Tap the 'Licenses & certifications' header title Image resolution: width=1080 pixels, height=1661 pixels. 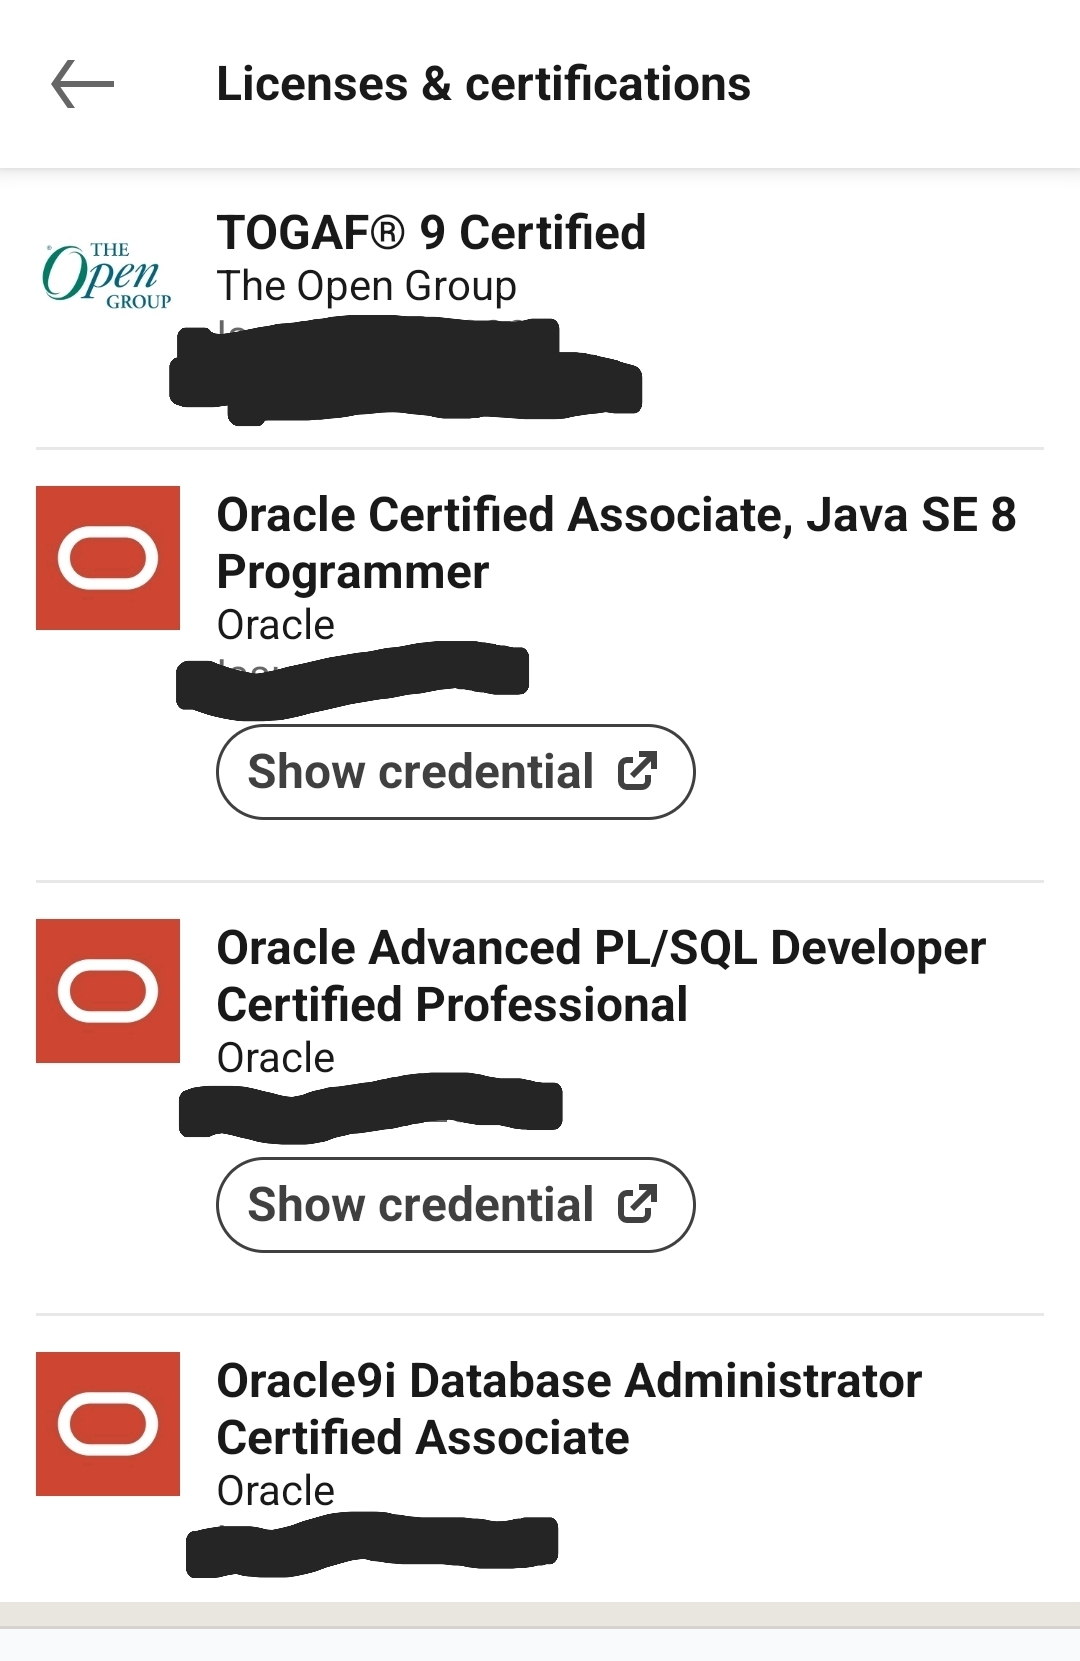click(x=483, y=84)
